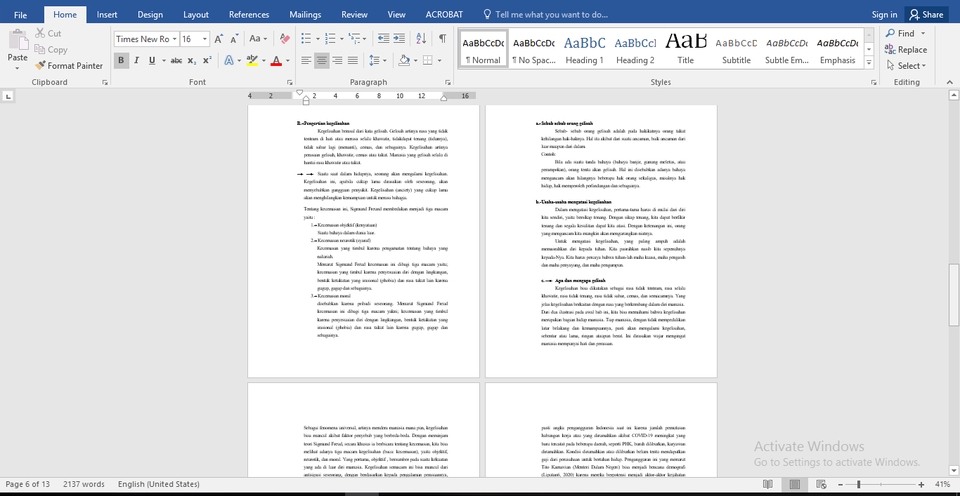The width and height of the screenshot is (960, 496).
Task: Toggle Bold formatting
Action: tap(121, 60)
